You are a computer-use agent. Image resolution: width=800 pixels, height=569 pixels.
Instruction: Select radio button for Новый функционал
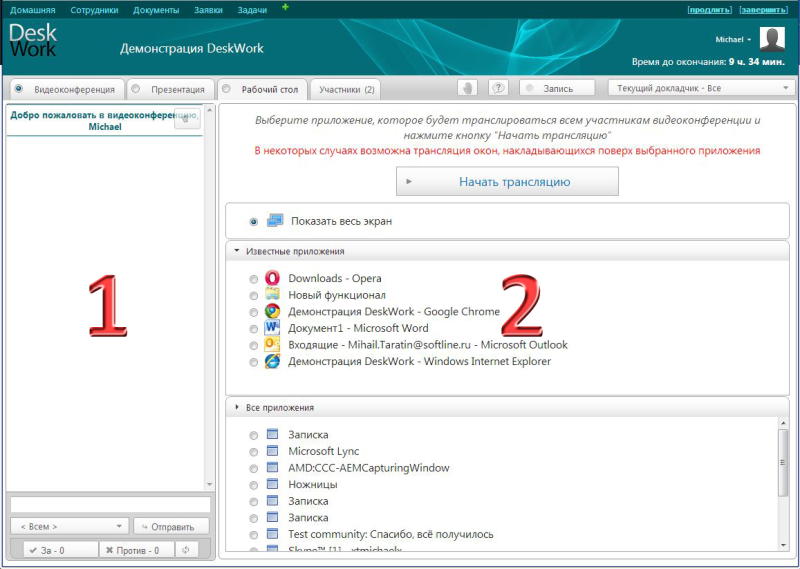coord(254,295)
